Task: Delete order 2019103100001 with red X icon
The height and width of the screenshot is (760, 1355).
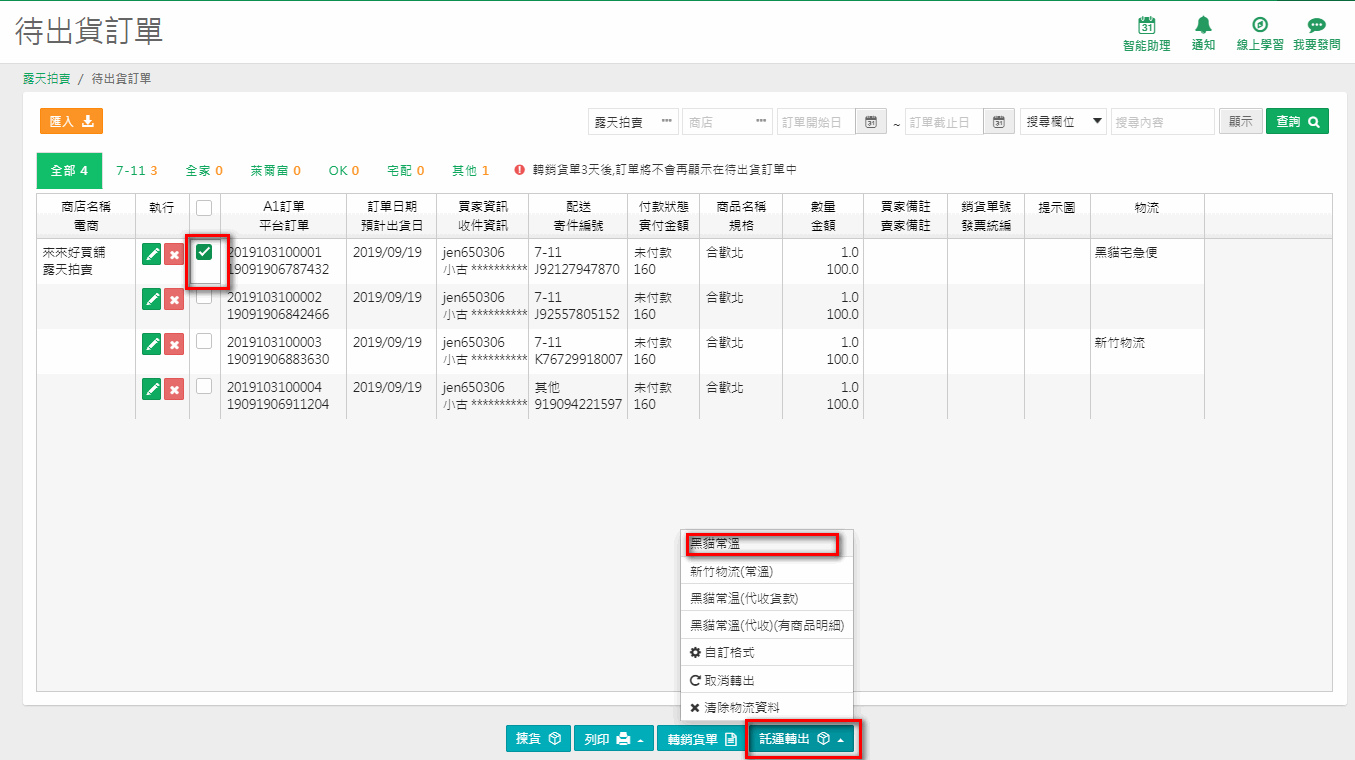Action: (x=174, y=254)
